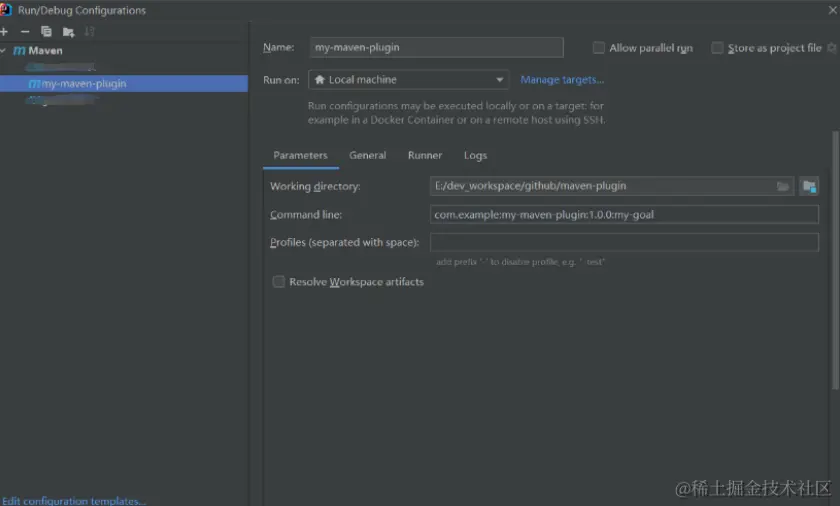Image resolution: width=840 pixels, height=506 pixels.
Task: Switch to the Logs tab
Action: tap(475, 155)
